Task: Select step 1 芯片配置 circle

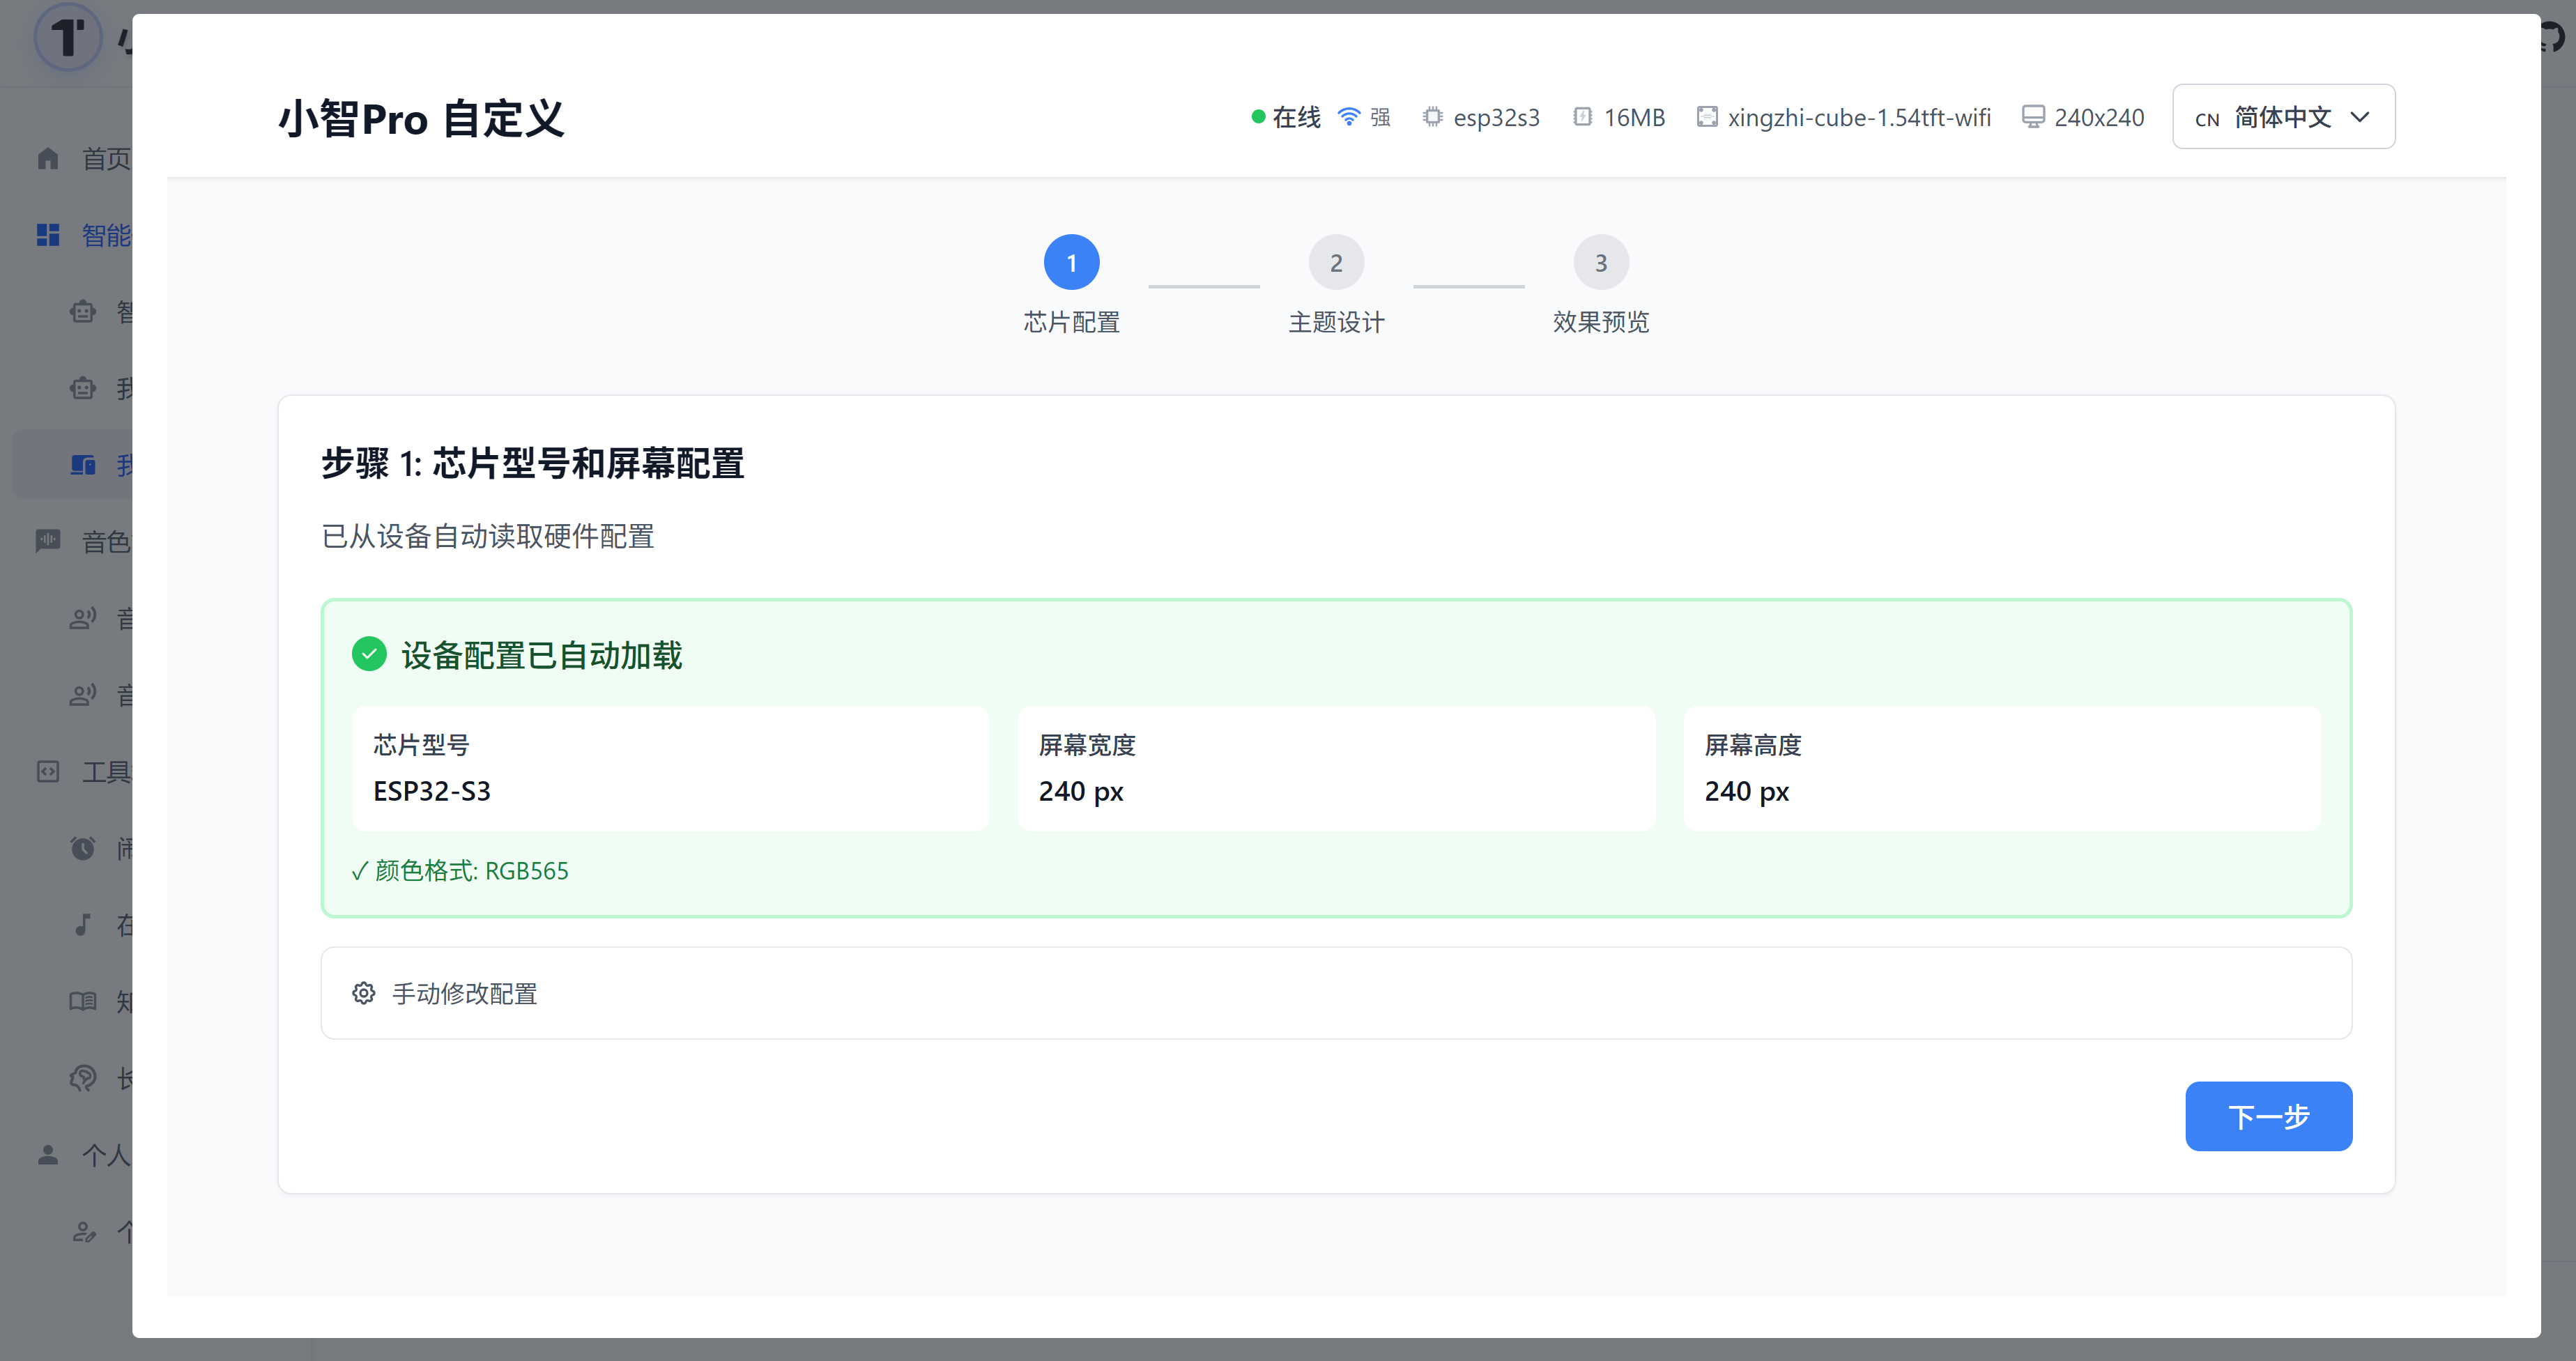Action: pyautogui.click(x=1071, y=263)
